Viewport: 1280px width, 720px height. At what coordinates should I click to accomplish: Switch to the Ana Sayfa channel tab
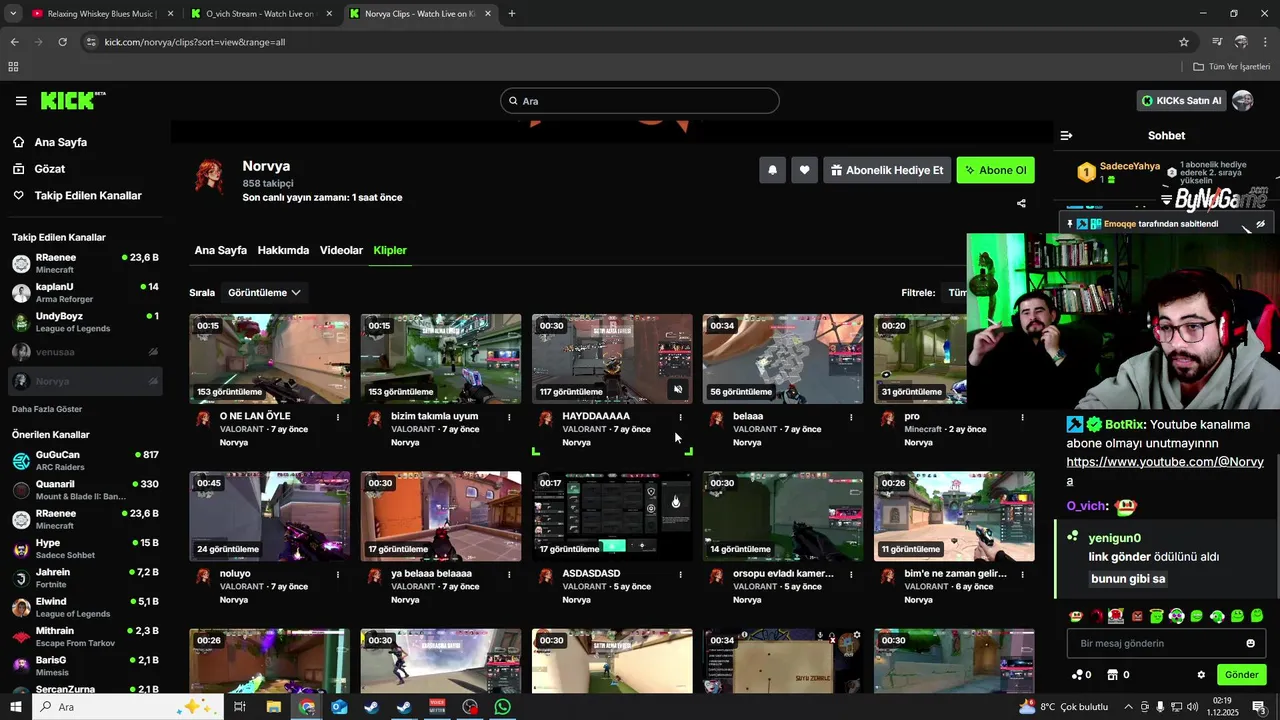coord(220,250)
